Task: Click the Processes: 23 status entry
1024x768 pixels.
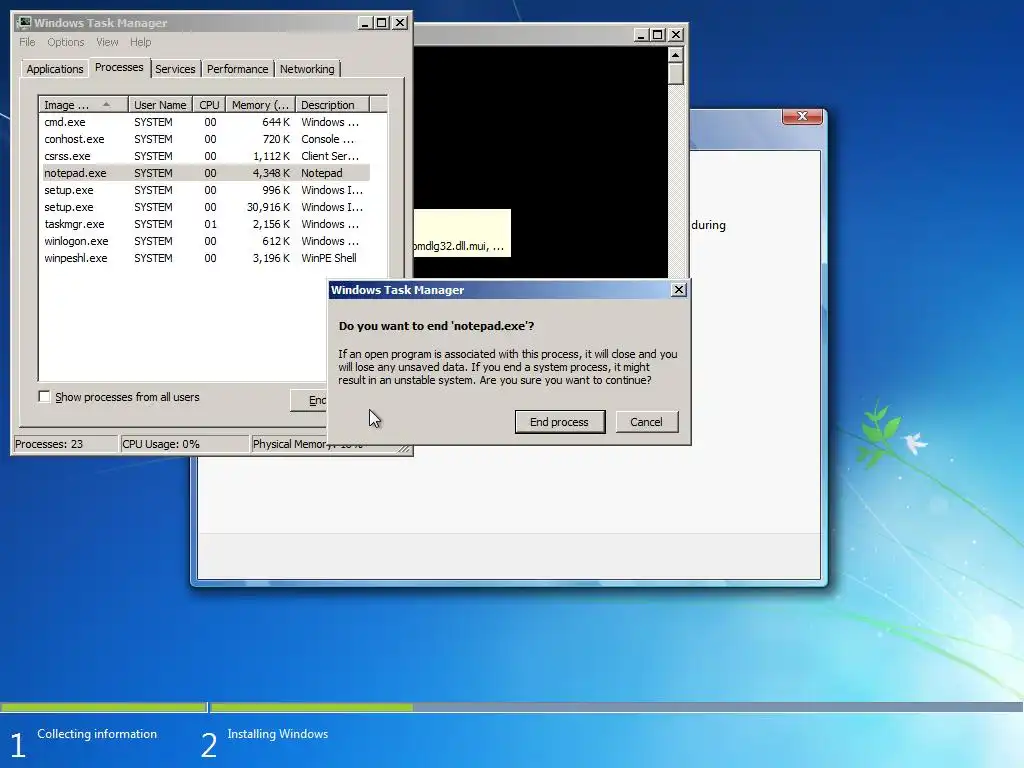Action: pos(65,444)
